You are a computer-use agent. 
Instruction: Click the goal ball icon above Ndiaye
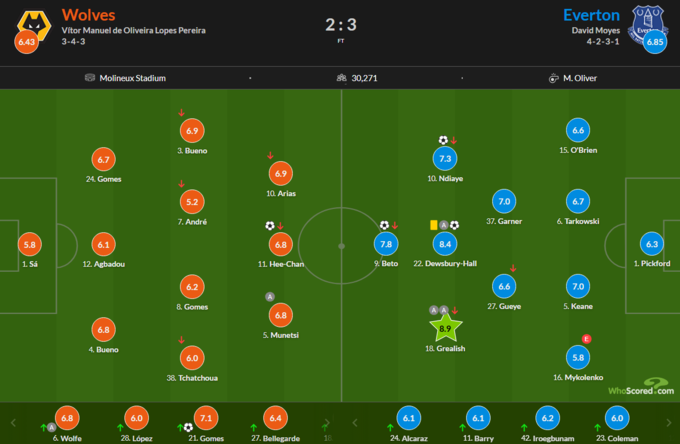click(x=443, y=141)
